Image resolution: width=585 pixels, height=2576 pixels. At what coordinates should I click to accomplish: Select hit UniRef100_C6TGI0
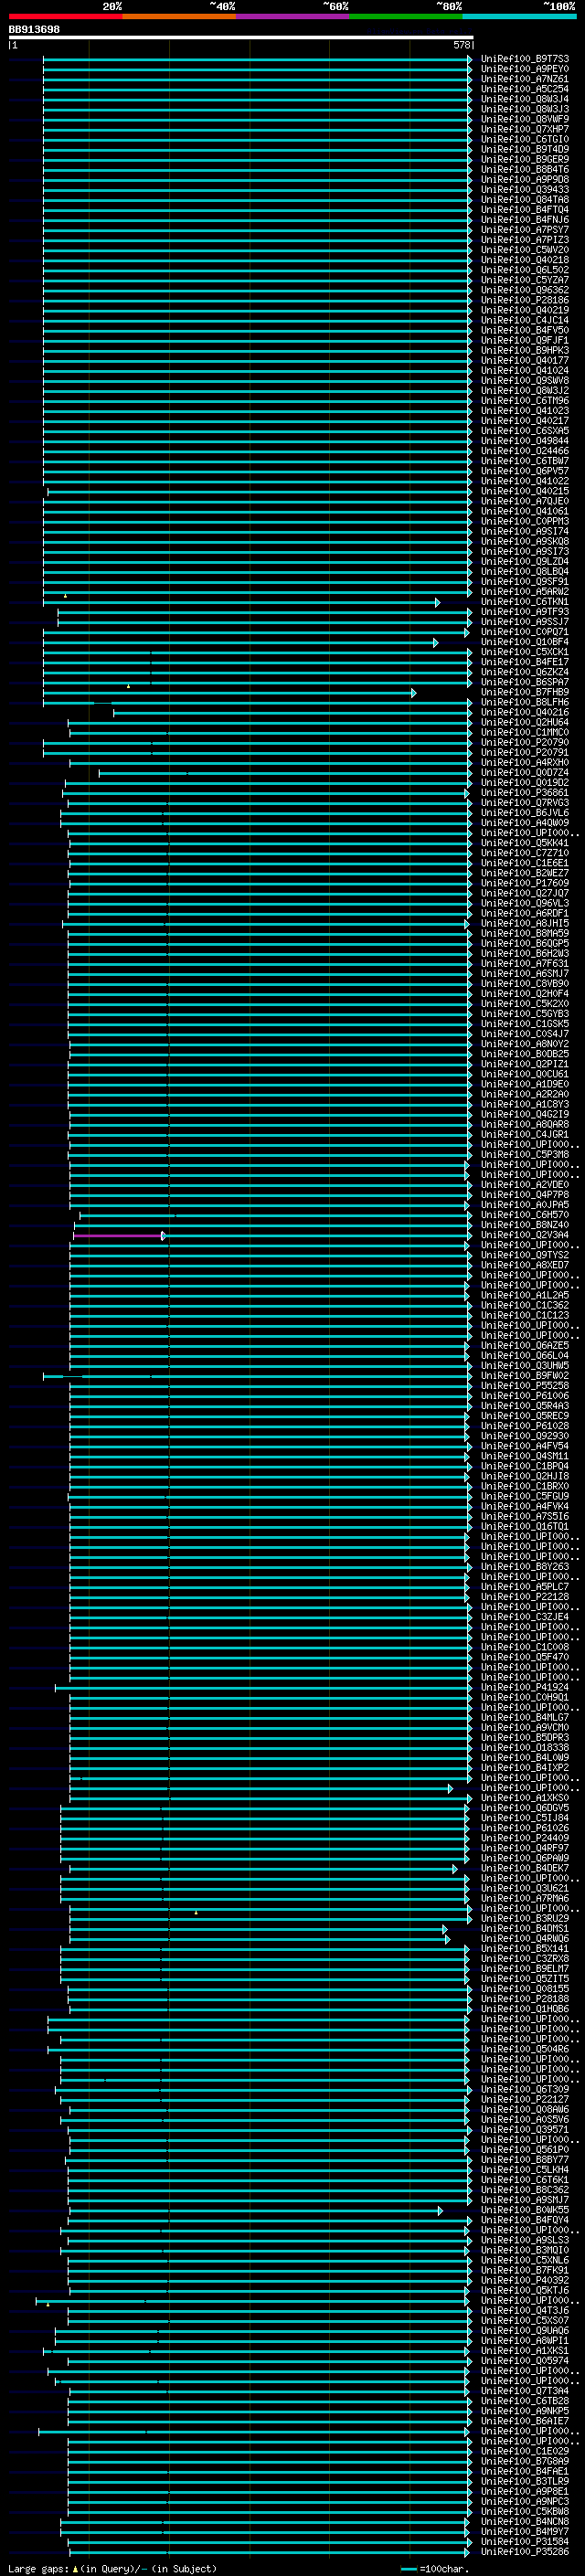coord(525,139)
